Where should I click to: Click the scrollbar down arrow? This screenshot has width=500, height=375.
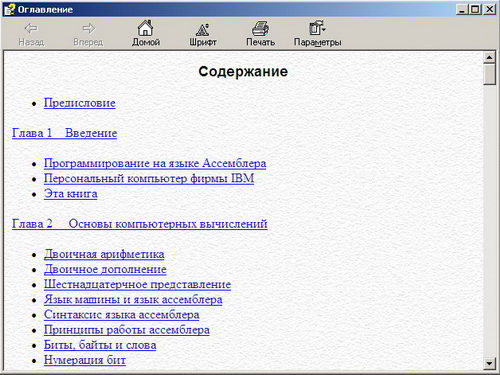coord(489,363)
